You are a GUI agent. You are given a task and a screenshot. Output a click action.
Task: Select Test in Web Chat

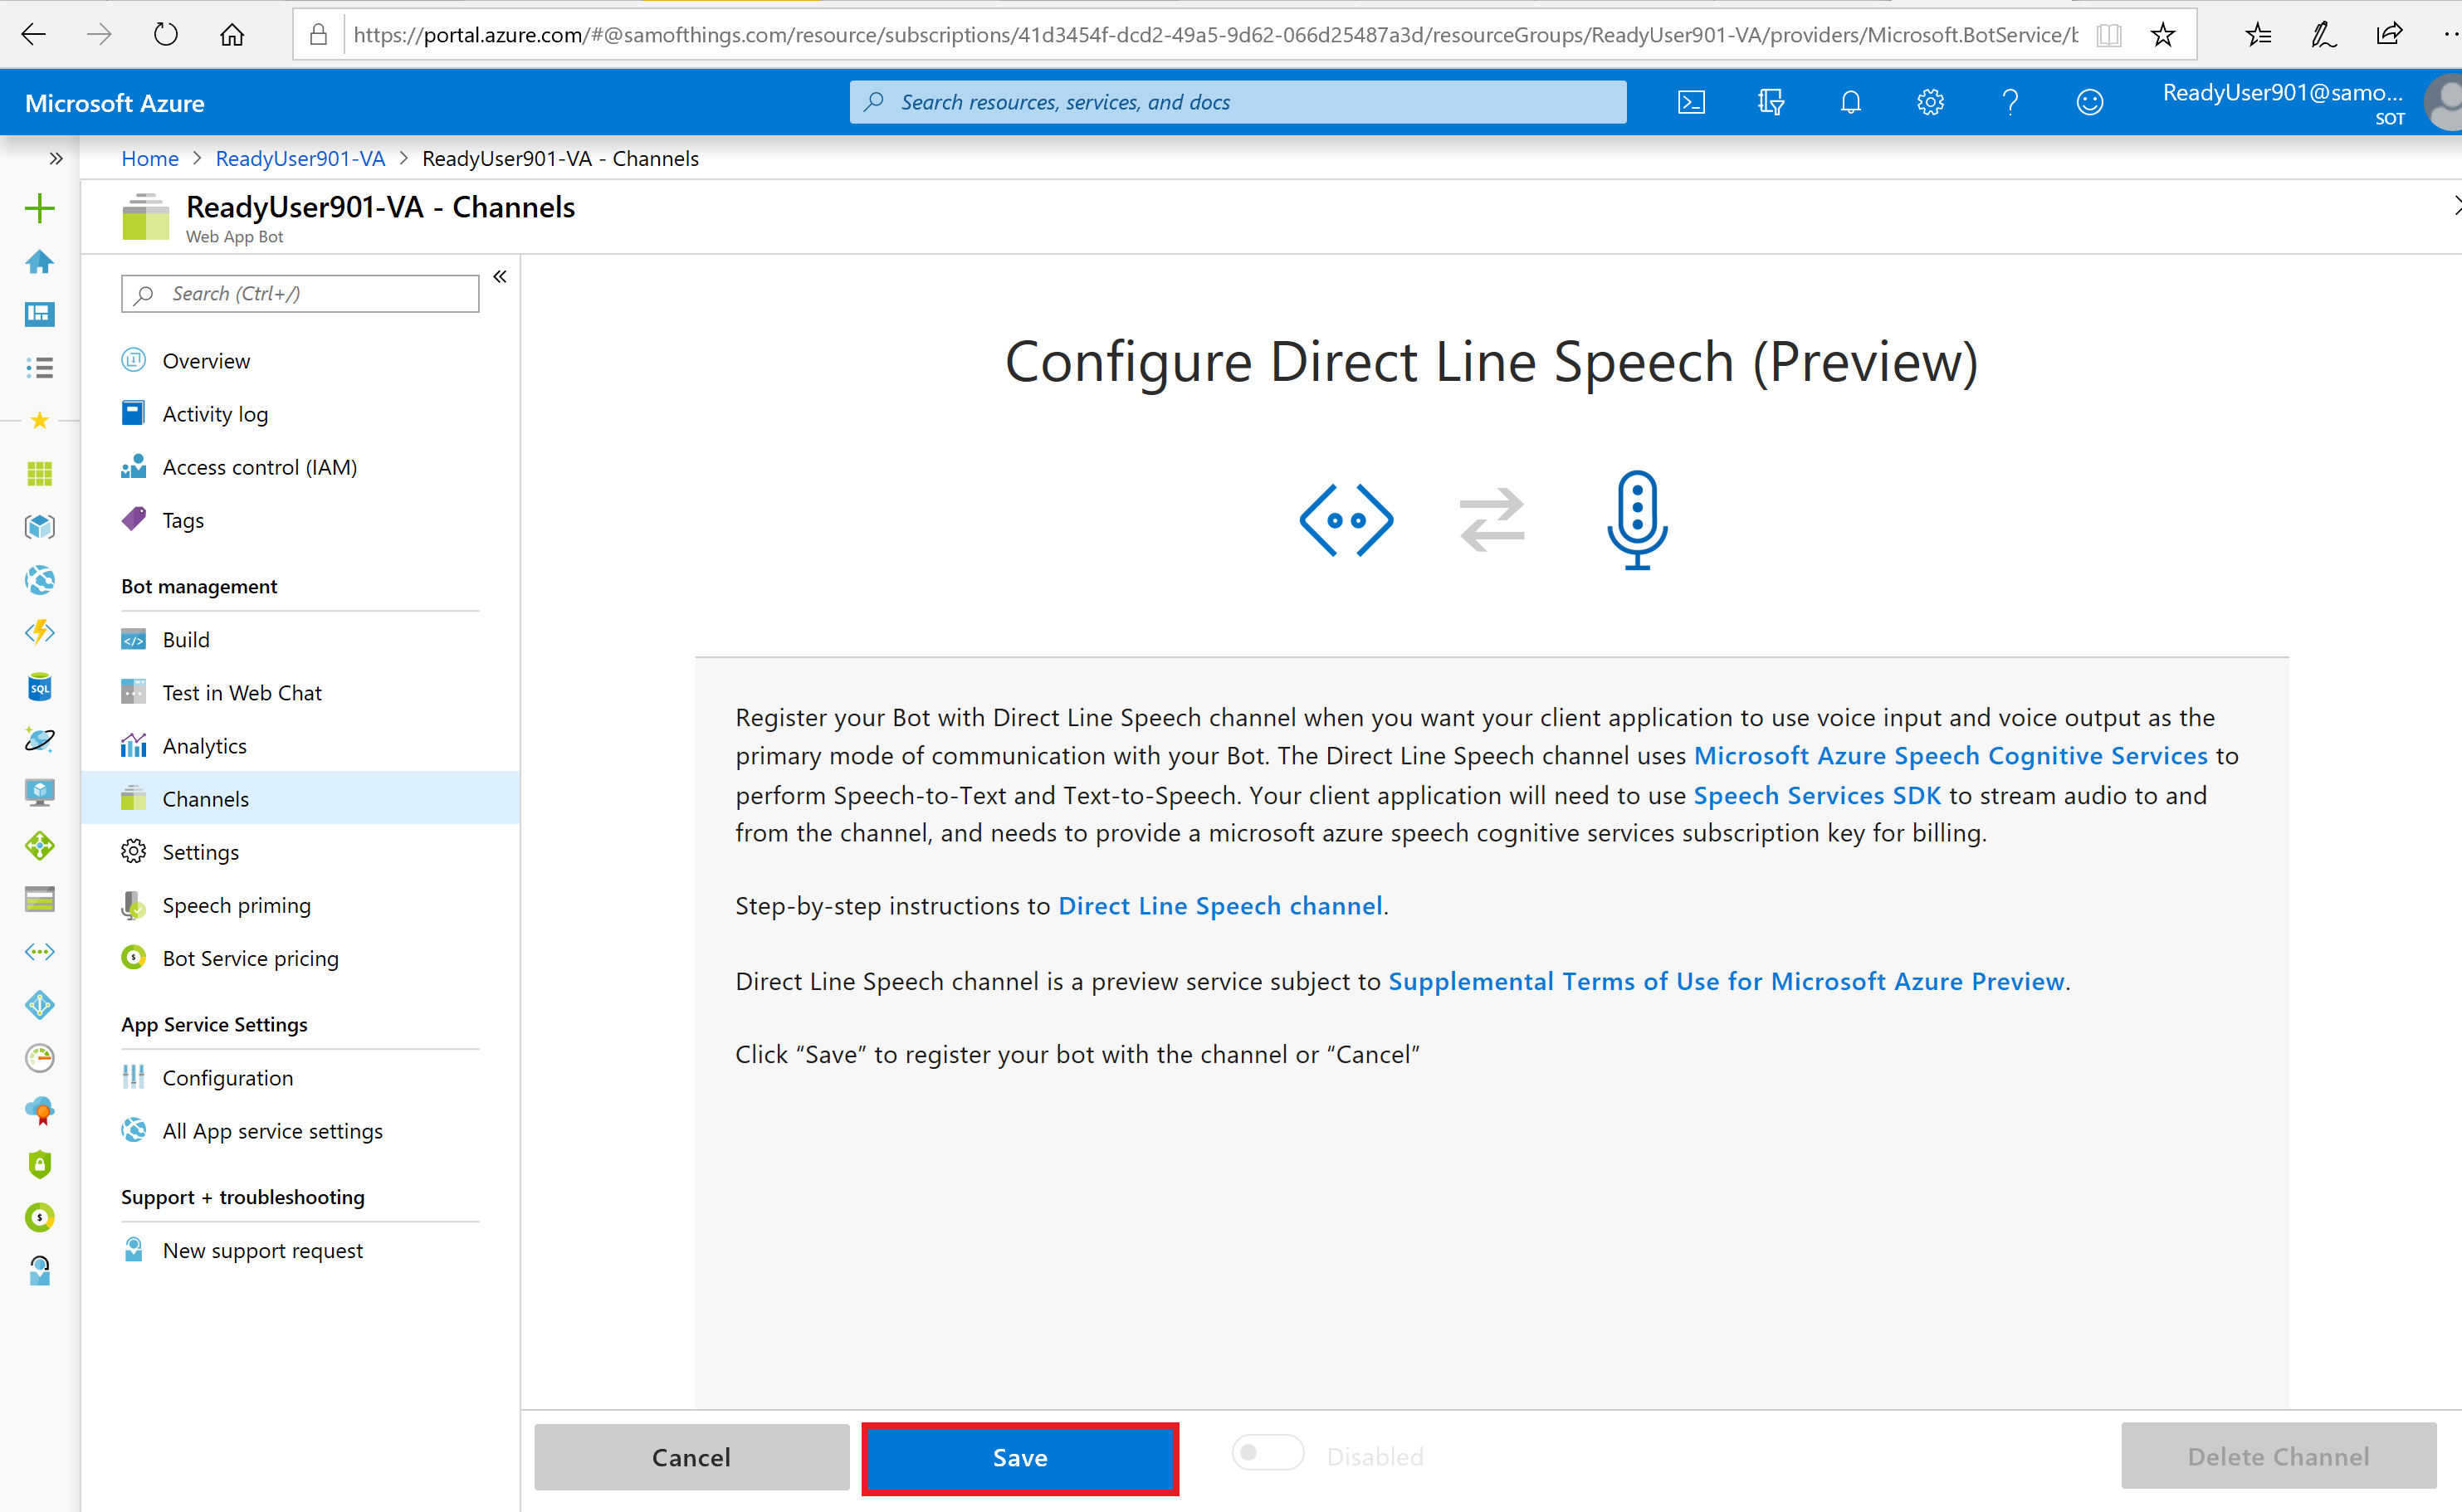click(241, 693)
